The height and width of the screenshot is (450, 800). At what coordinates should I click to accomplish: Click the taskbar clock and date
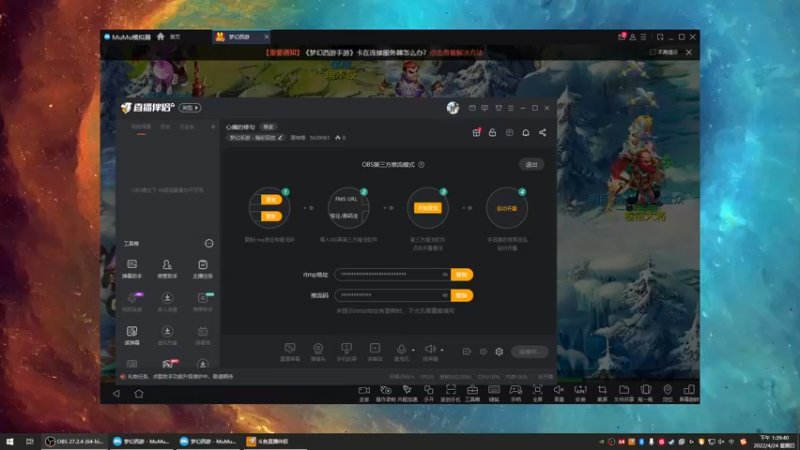pyautogui.click(x=773, y=441)
